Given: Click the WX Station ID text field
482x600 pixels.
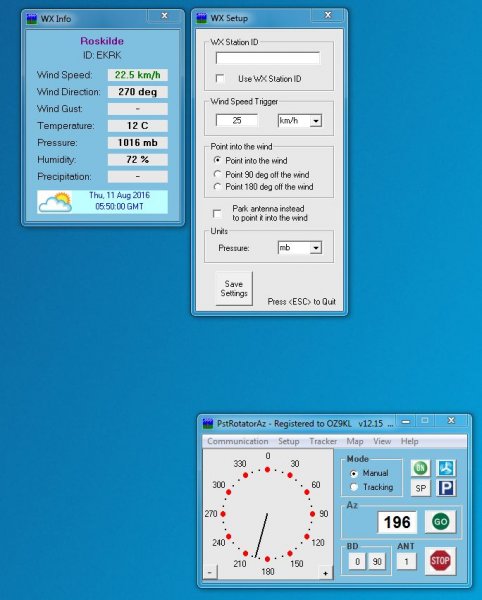Looking at the screenshot, I should (x=267, y=58).
